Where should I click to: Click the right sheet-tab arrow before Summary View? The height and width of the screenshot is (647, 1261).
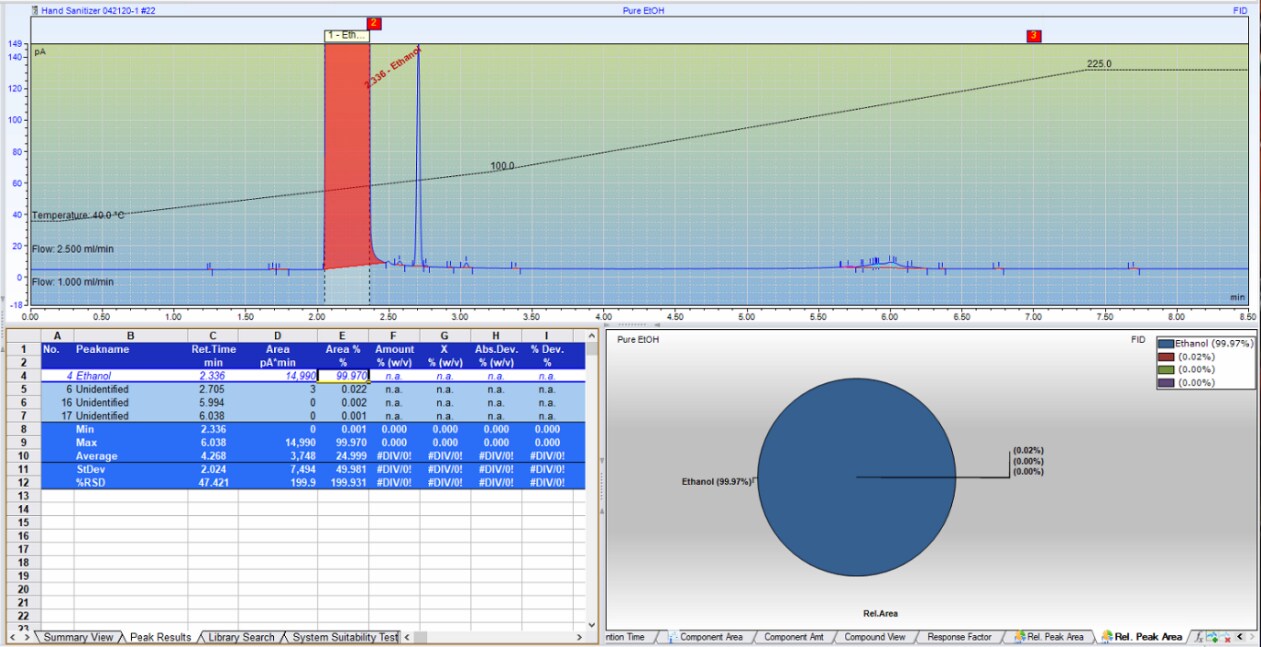(x=25, y=637)
